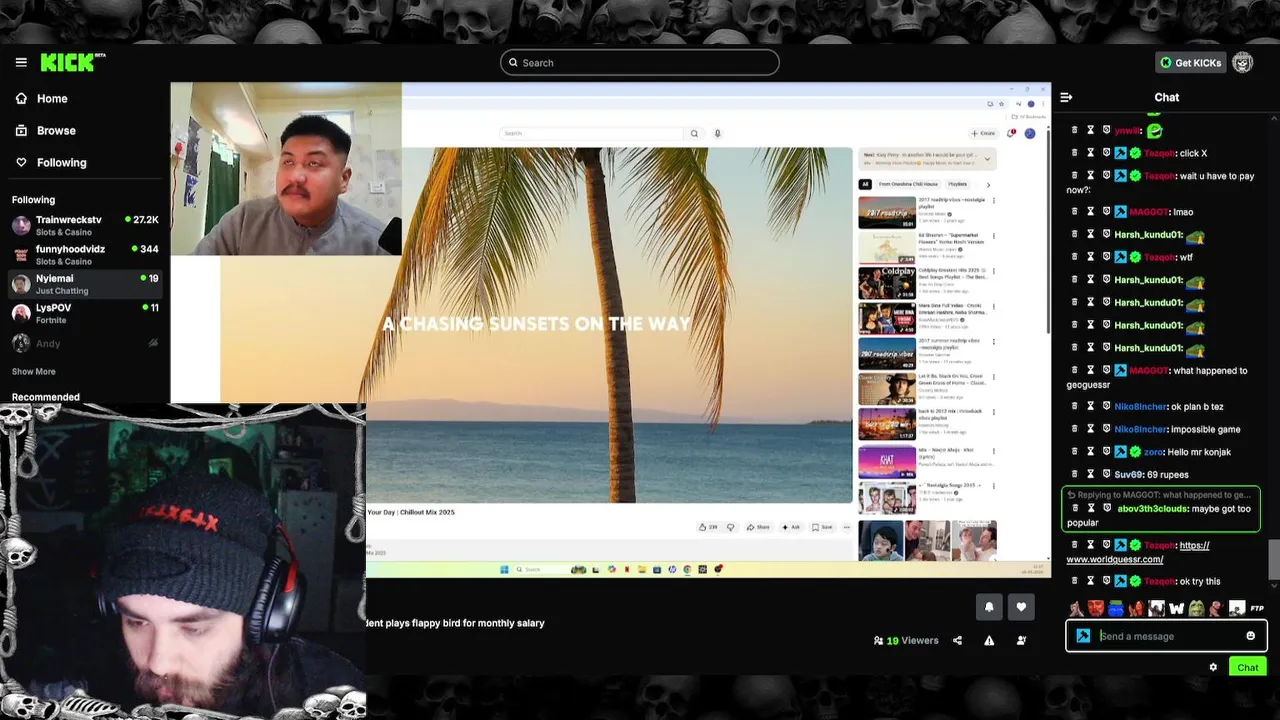Click the '19 Viewers' count text

coord(913,640)
